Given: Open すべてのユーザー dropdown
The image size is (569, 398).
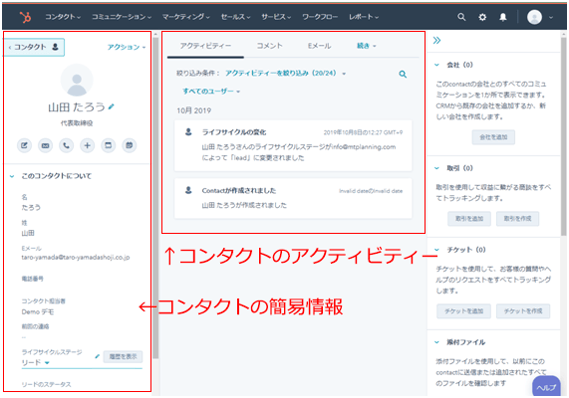Looking at the screenshot, I should tap(211, 91).
